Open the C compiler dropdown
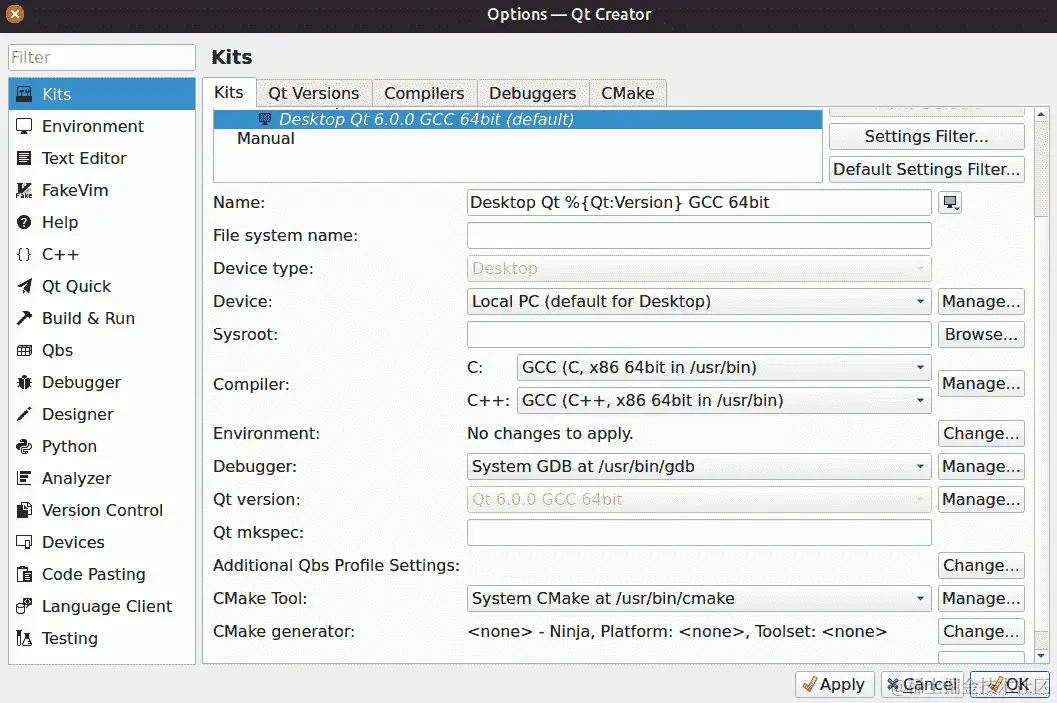 tap(724, 367)
